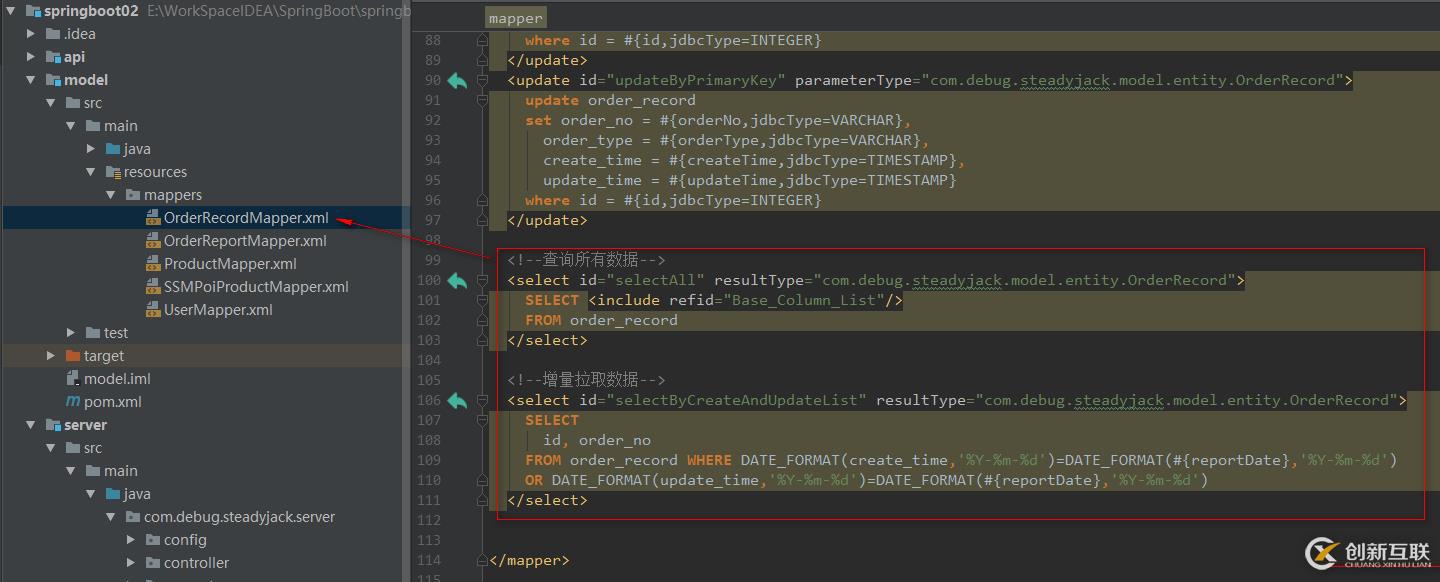The image size is (1440, 582).
Task: Click the green gutter arrow beside updateByPrimaryKey
Action: tap(457, 81)
